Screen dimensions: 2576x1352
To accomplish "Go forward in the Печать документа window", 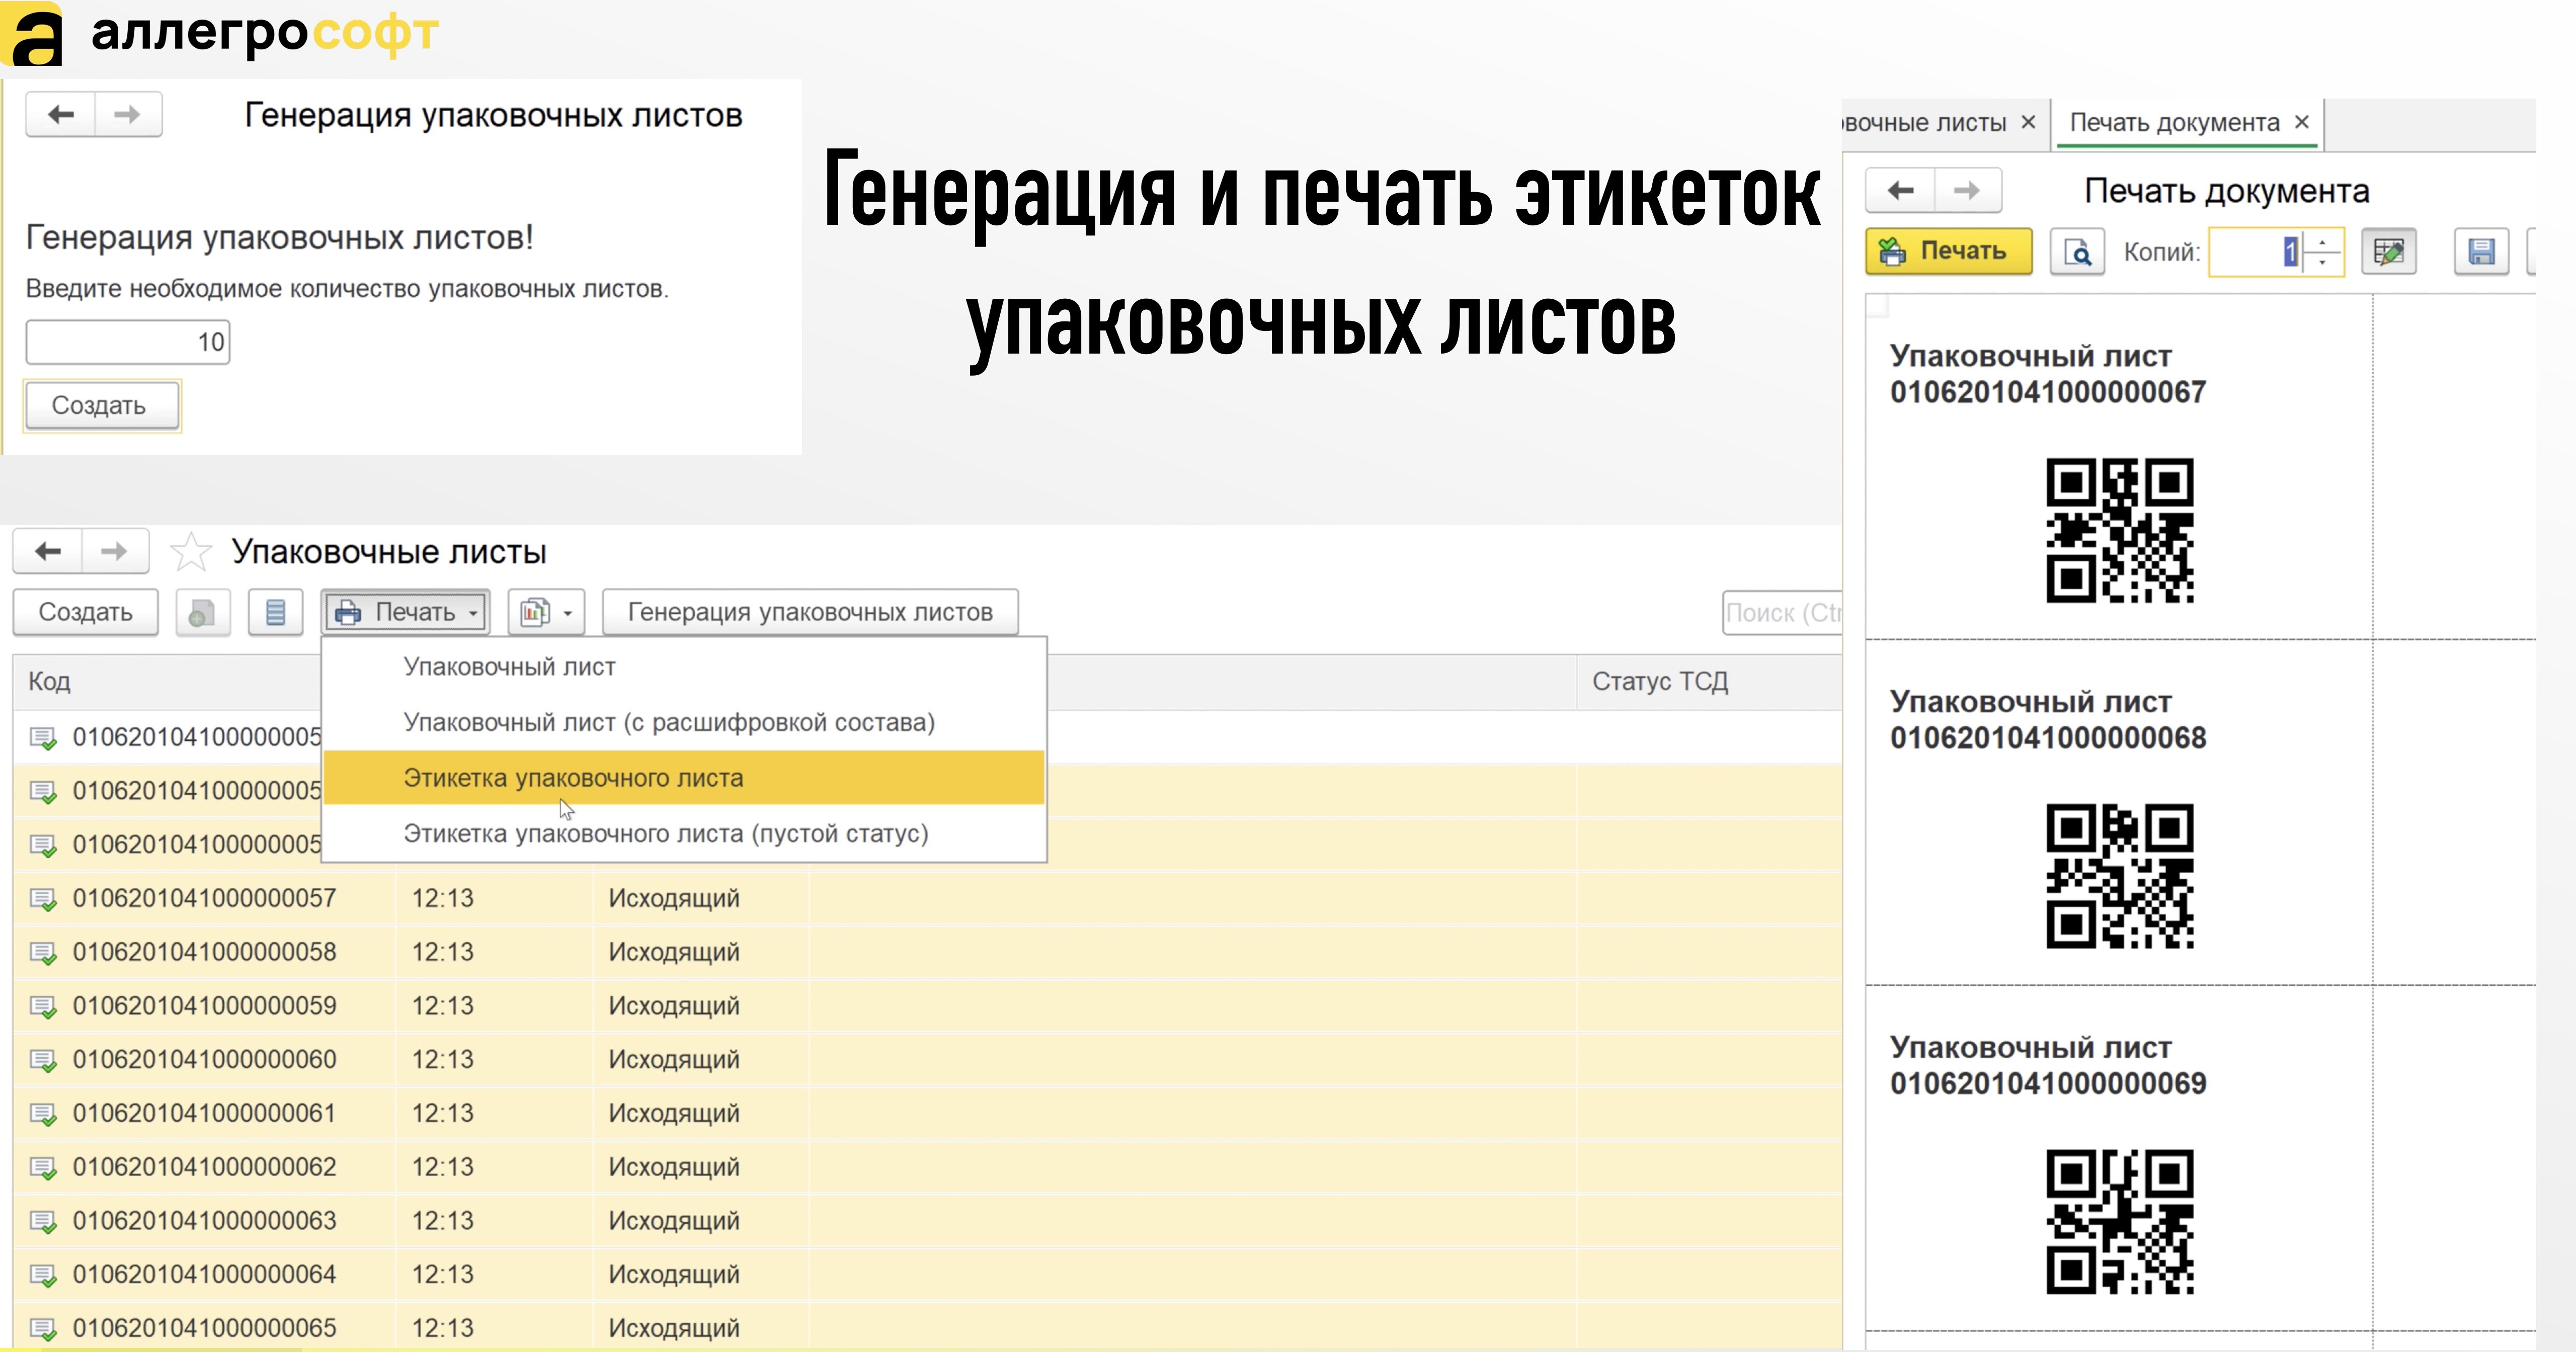I will coord(1967,190).
